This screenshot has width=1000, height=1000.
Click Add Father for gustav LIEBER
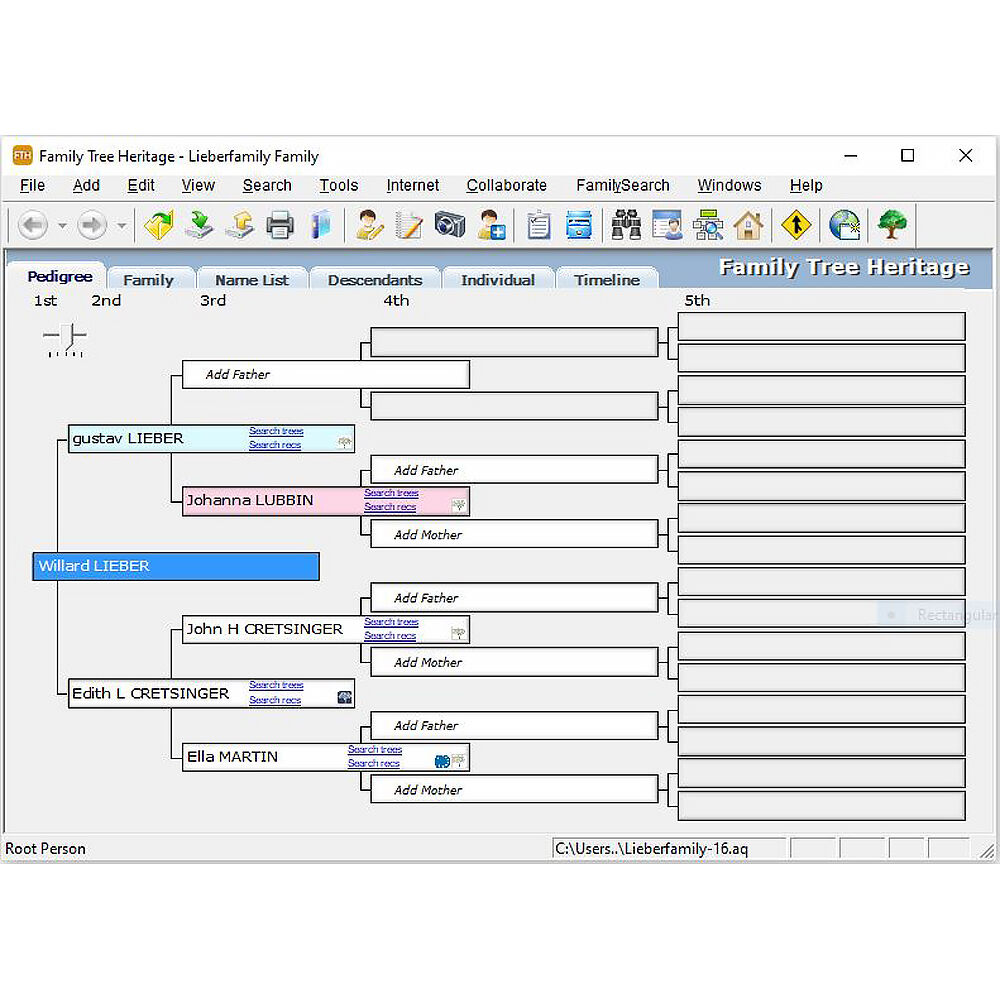click(326, 374)
